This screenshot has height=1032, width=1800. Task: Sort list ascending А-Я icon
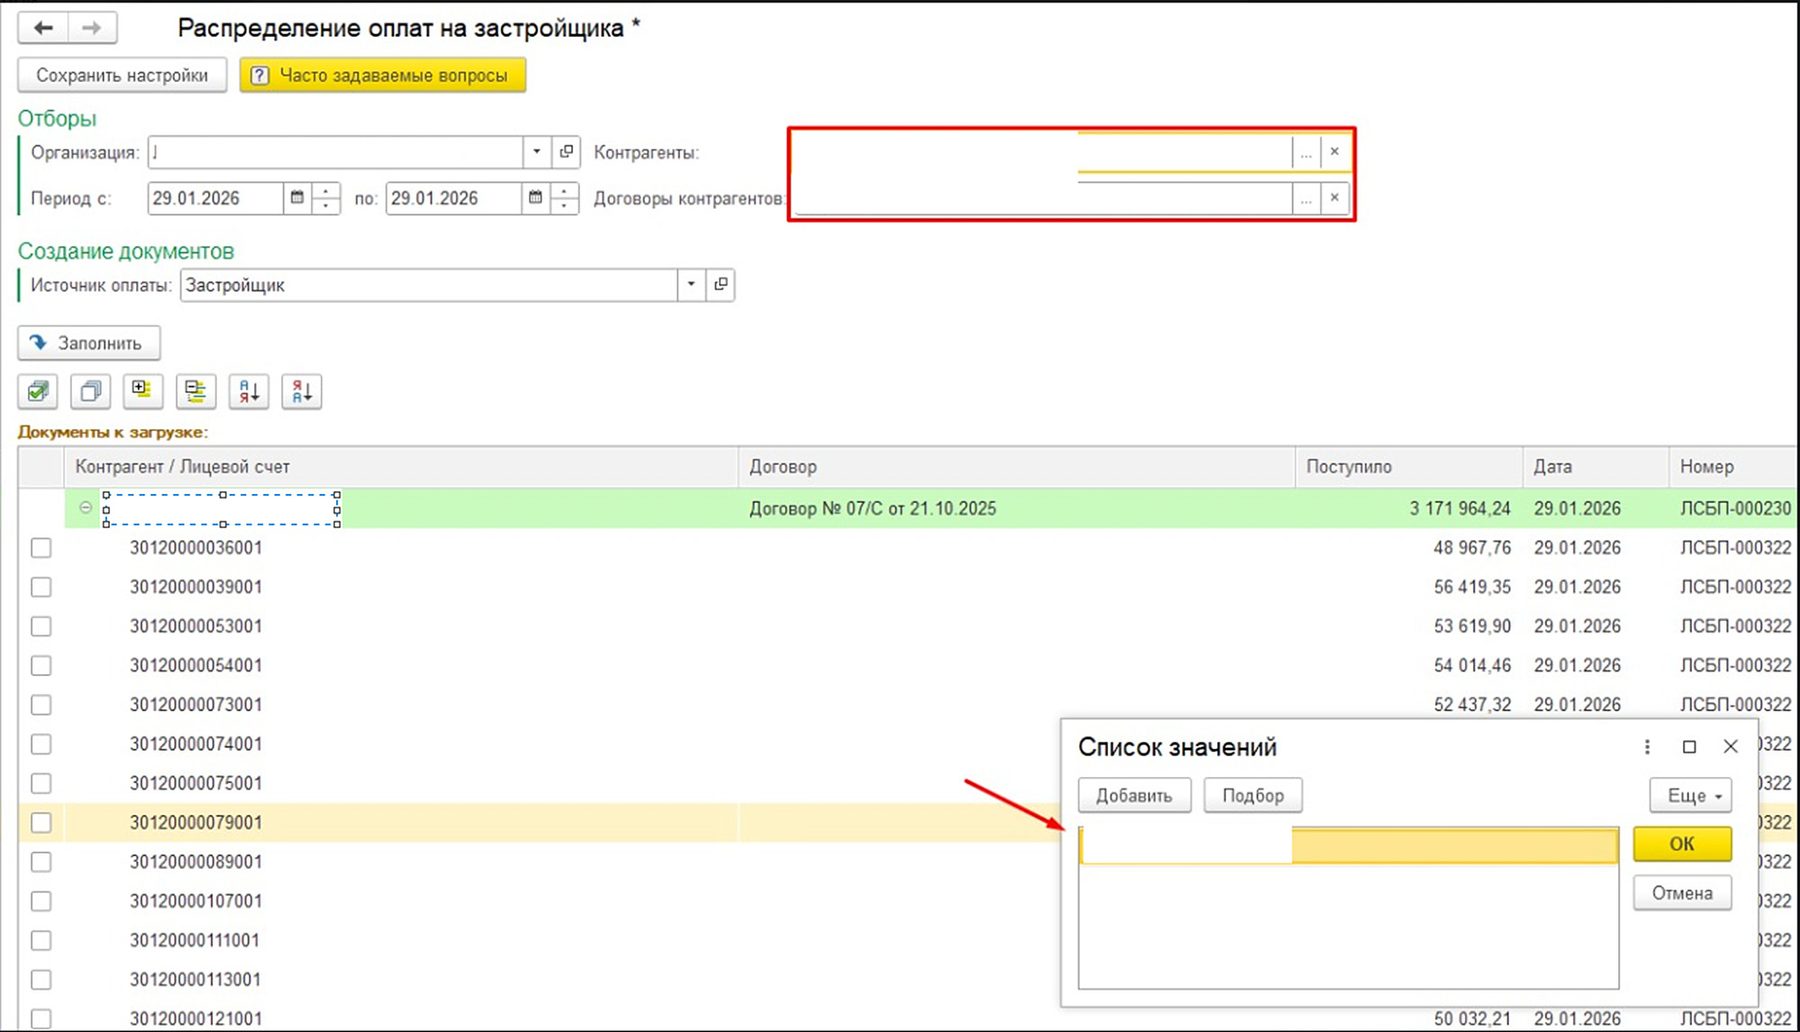point(249,391)
